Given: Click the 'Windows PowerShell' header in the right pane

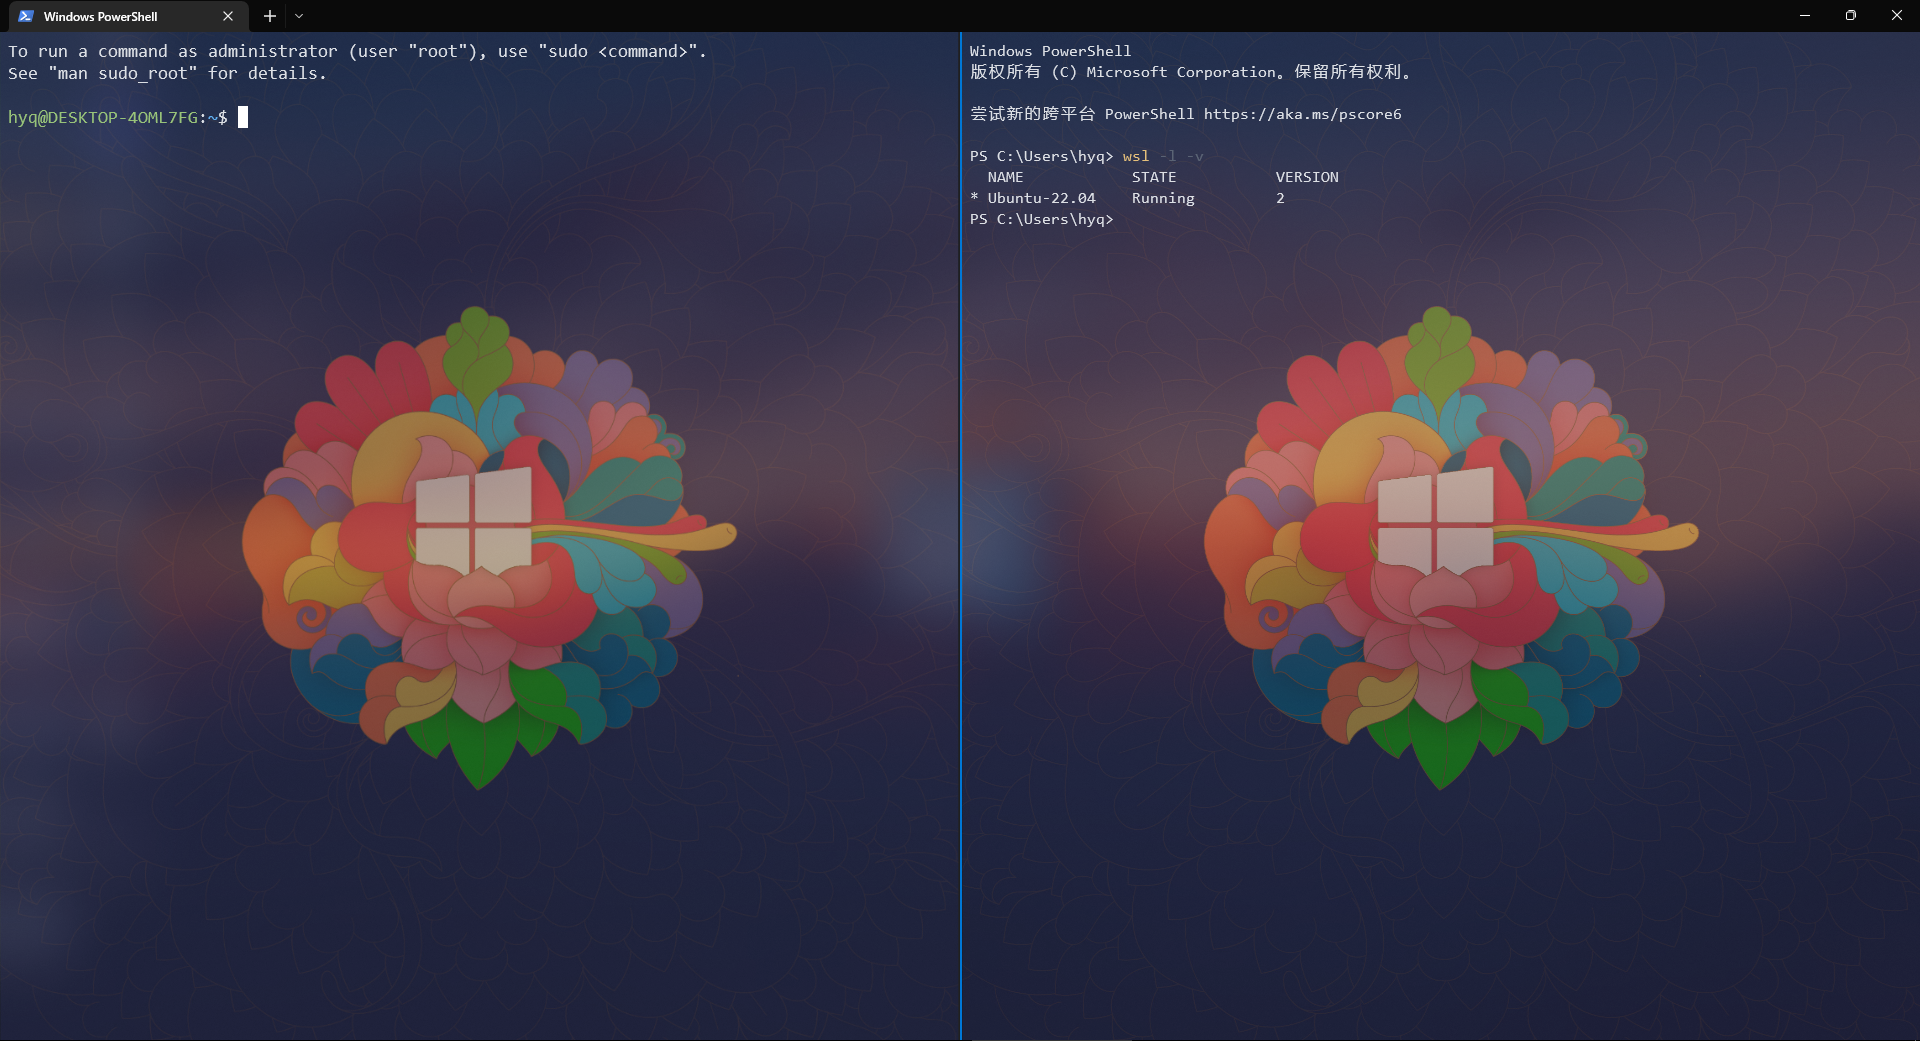Looking at the screenshot, I should pos(1050,51).
